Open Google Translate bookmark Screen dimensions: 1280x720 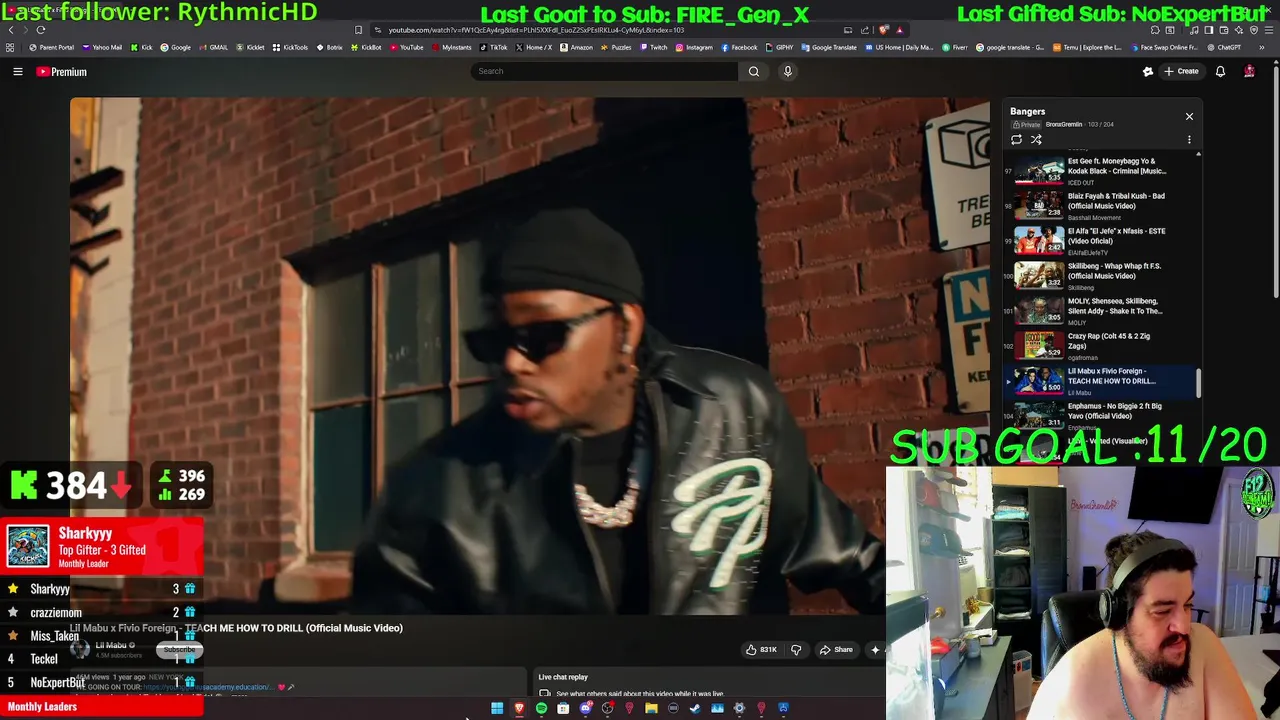(x=831, y=47)
